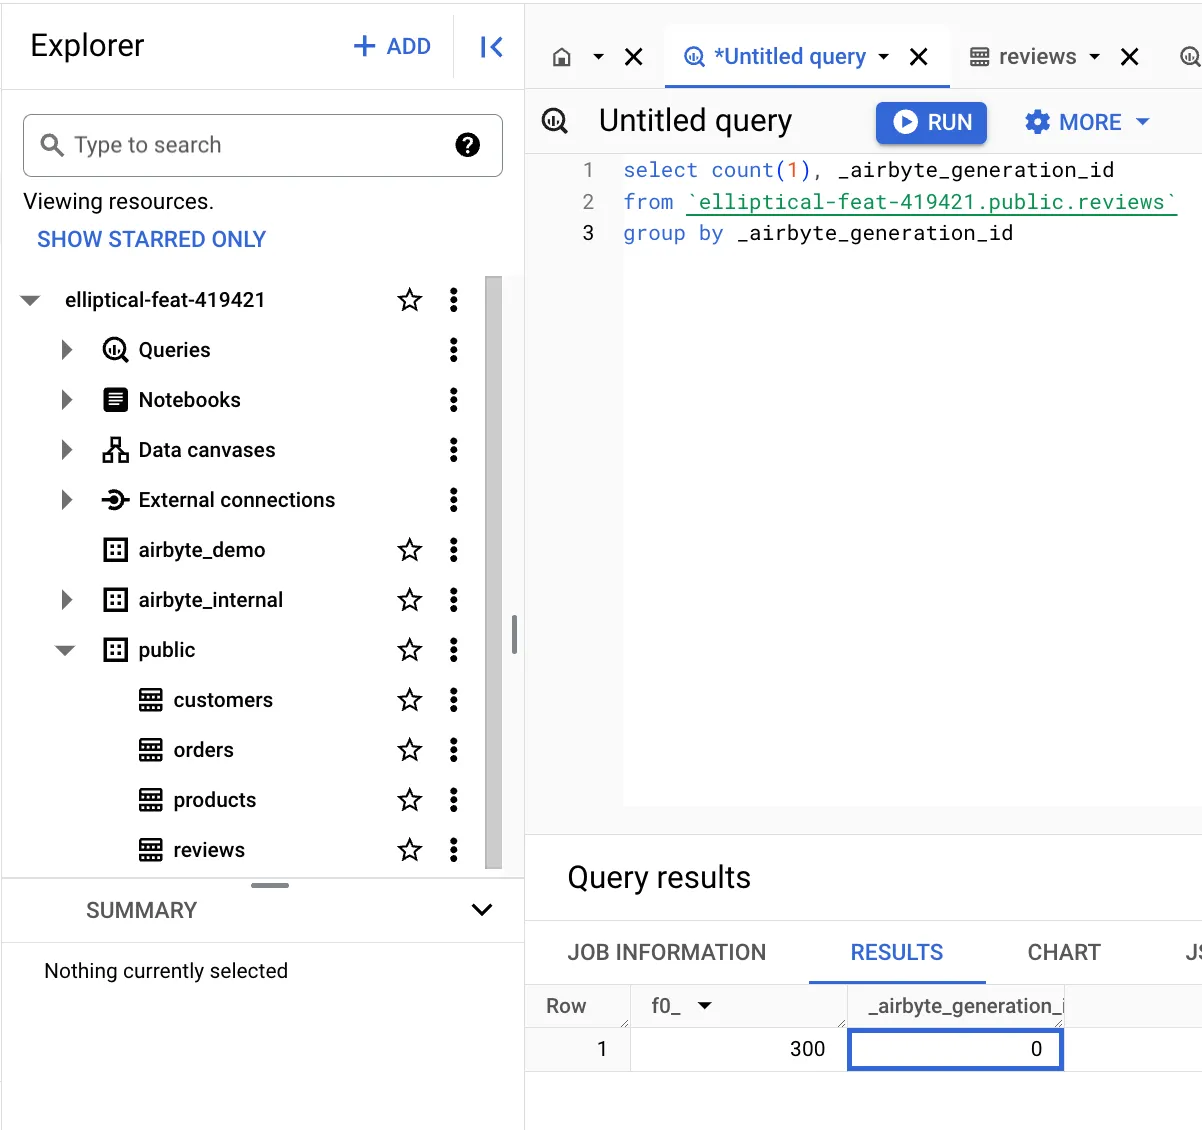Click the Explorer tree vertical scrollbar
Image resolution: width=1202 pixels, height=1130 pixels.
493,572
